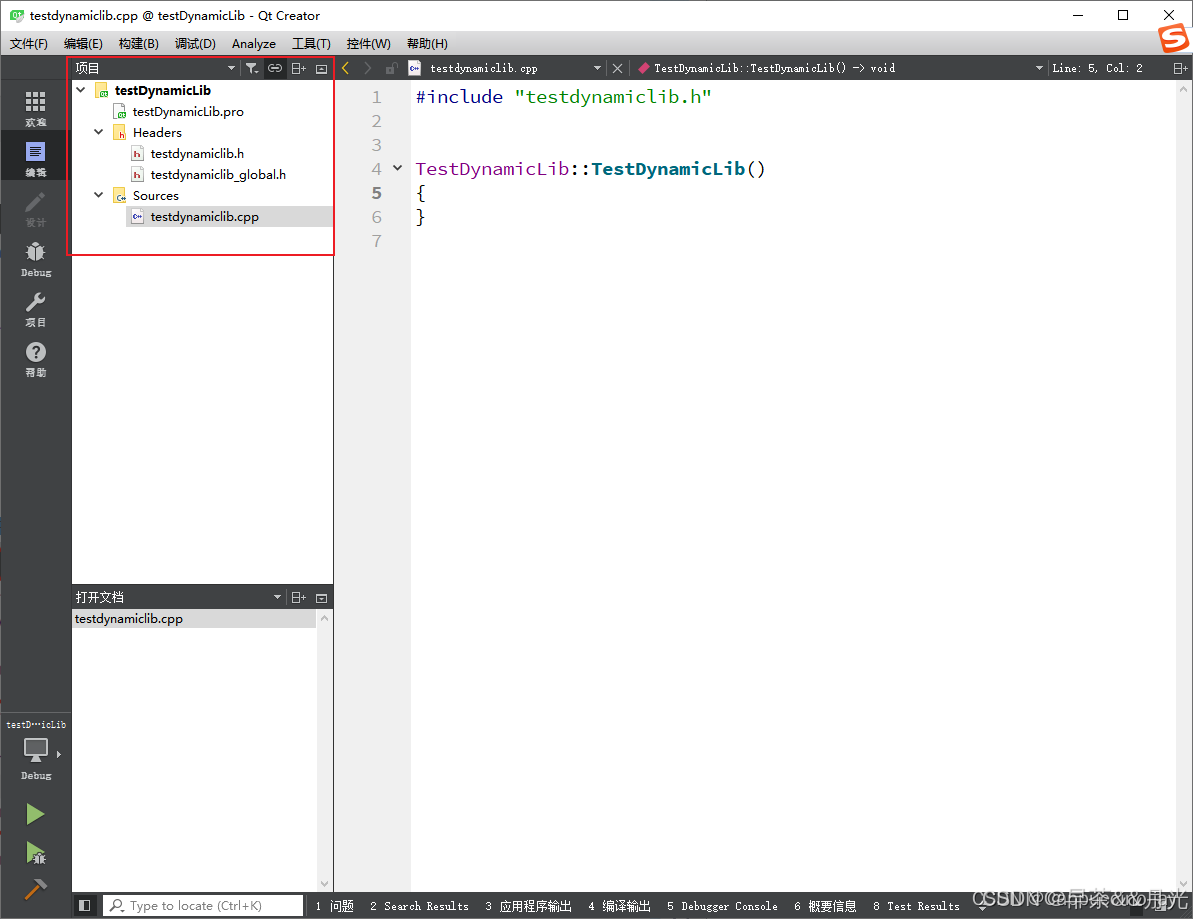
Task: Open the 编辑(E) menu
Action: [x=83, y=43]
